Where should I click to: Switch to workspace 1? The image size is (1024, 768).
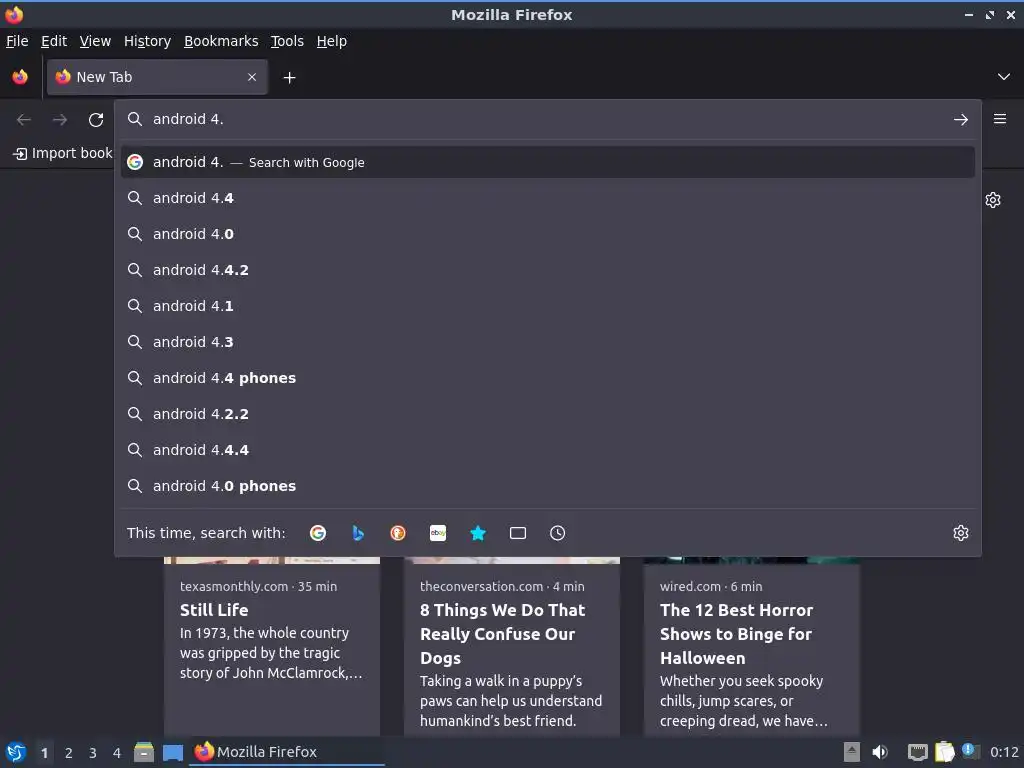tap(44, 753)
